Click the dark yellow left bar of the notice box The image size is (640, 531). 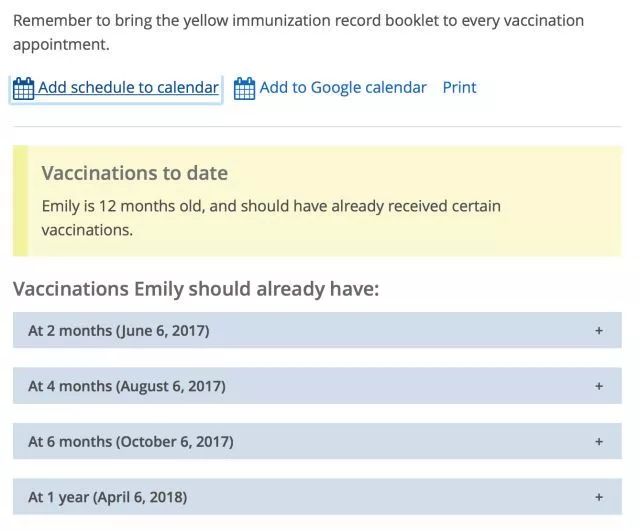(x=20, y=201)
